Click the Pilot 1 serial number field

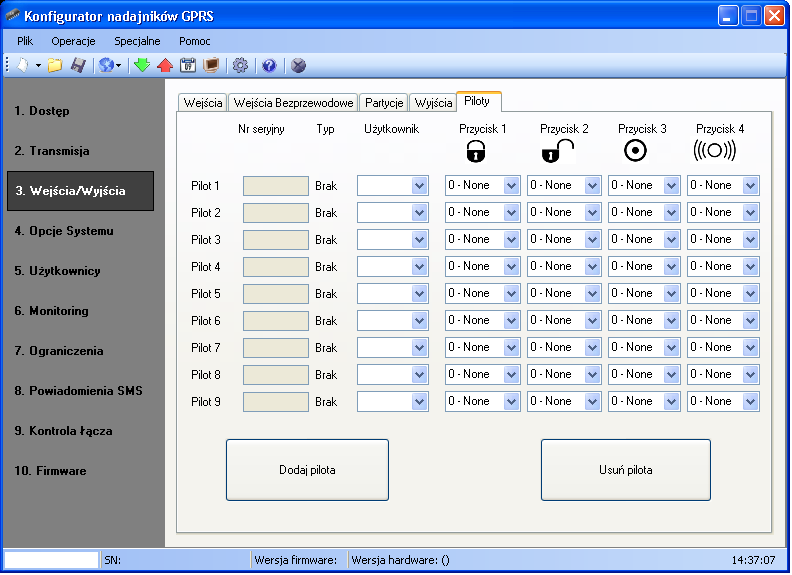(x=276, y=186)
